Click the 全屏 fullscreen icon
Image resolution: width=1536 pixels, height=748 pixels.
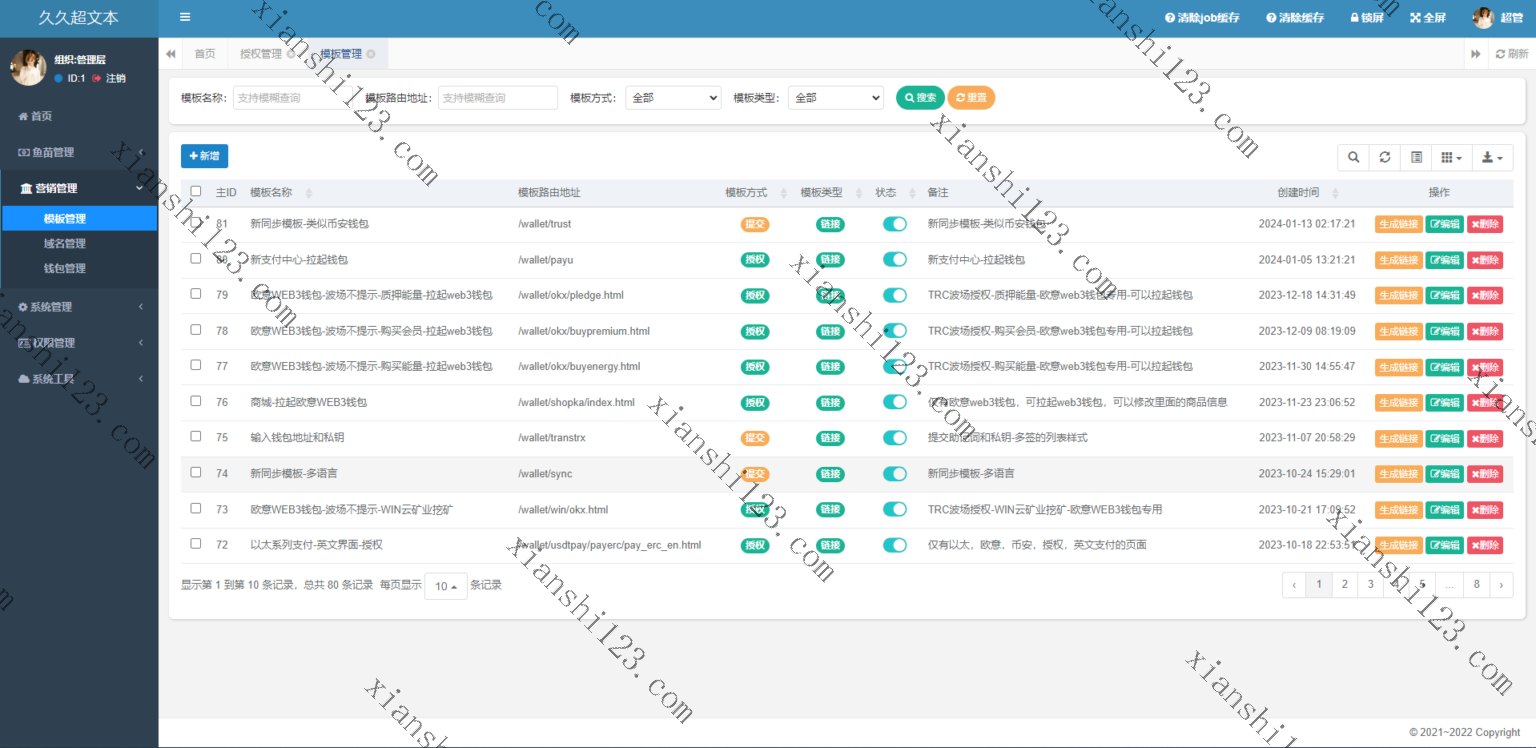1428,18
